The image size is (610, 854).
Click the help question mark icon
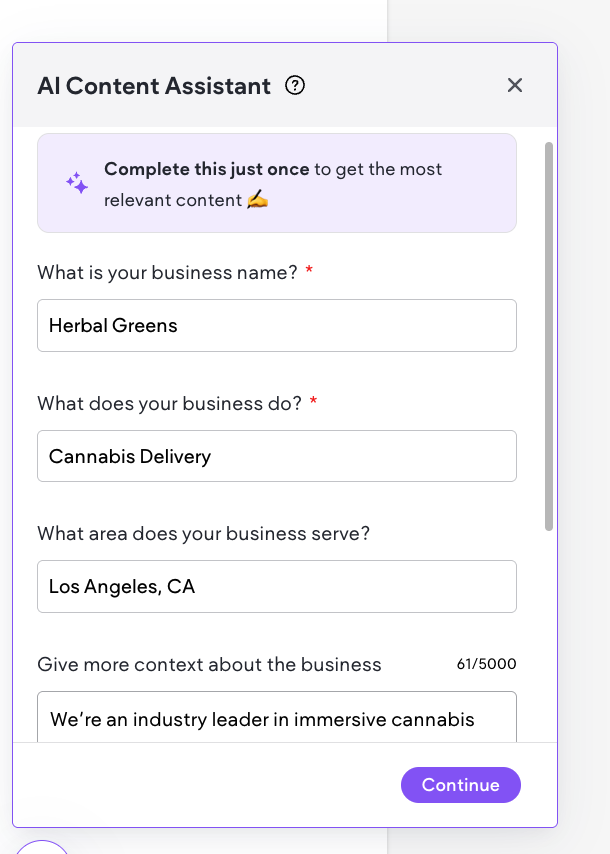[295, 86]
